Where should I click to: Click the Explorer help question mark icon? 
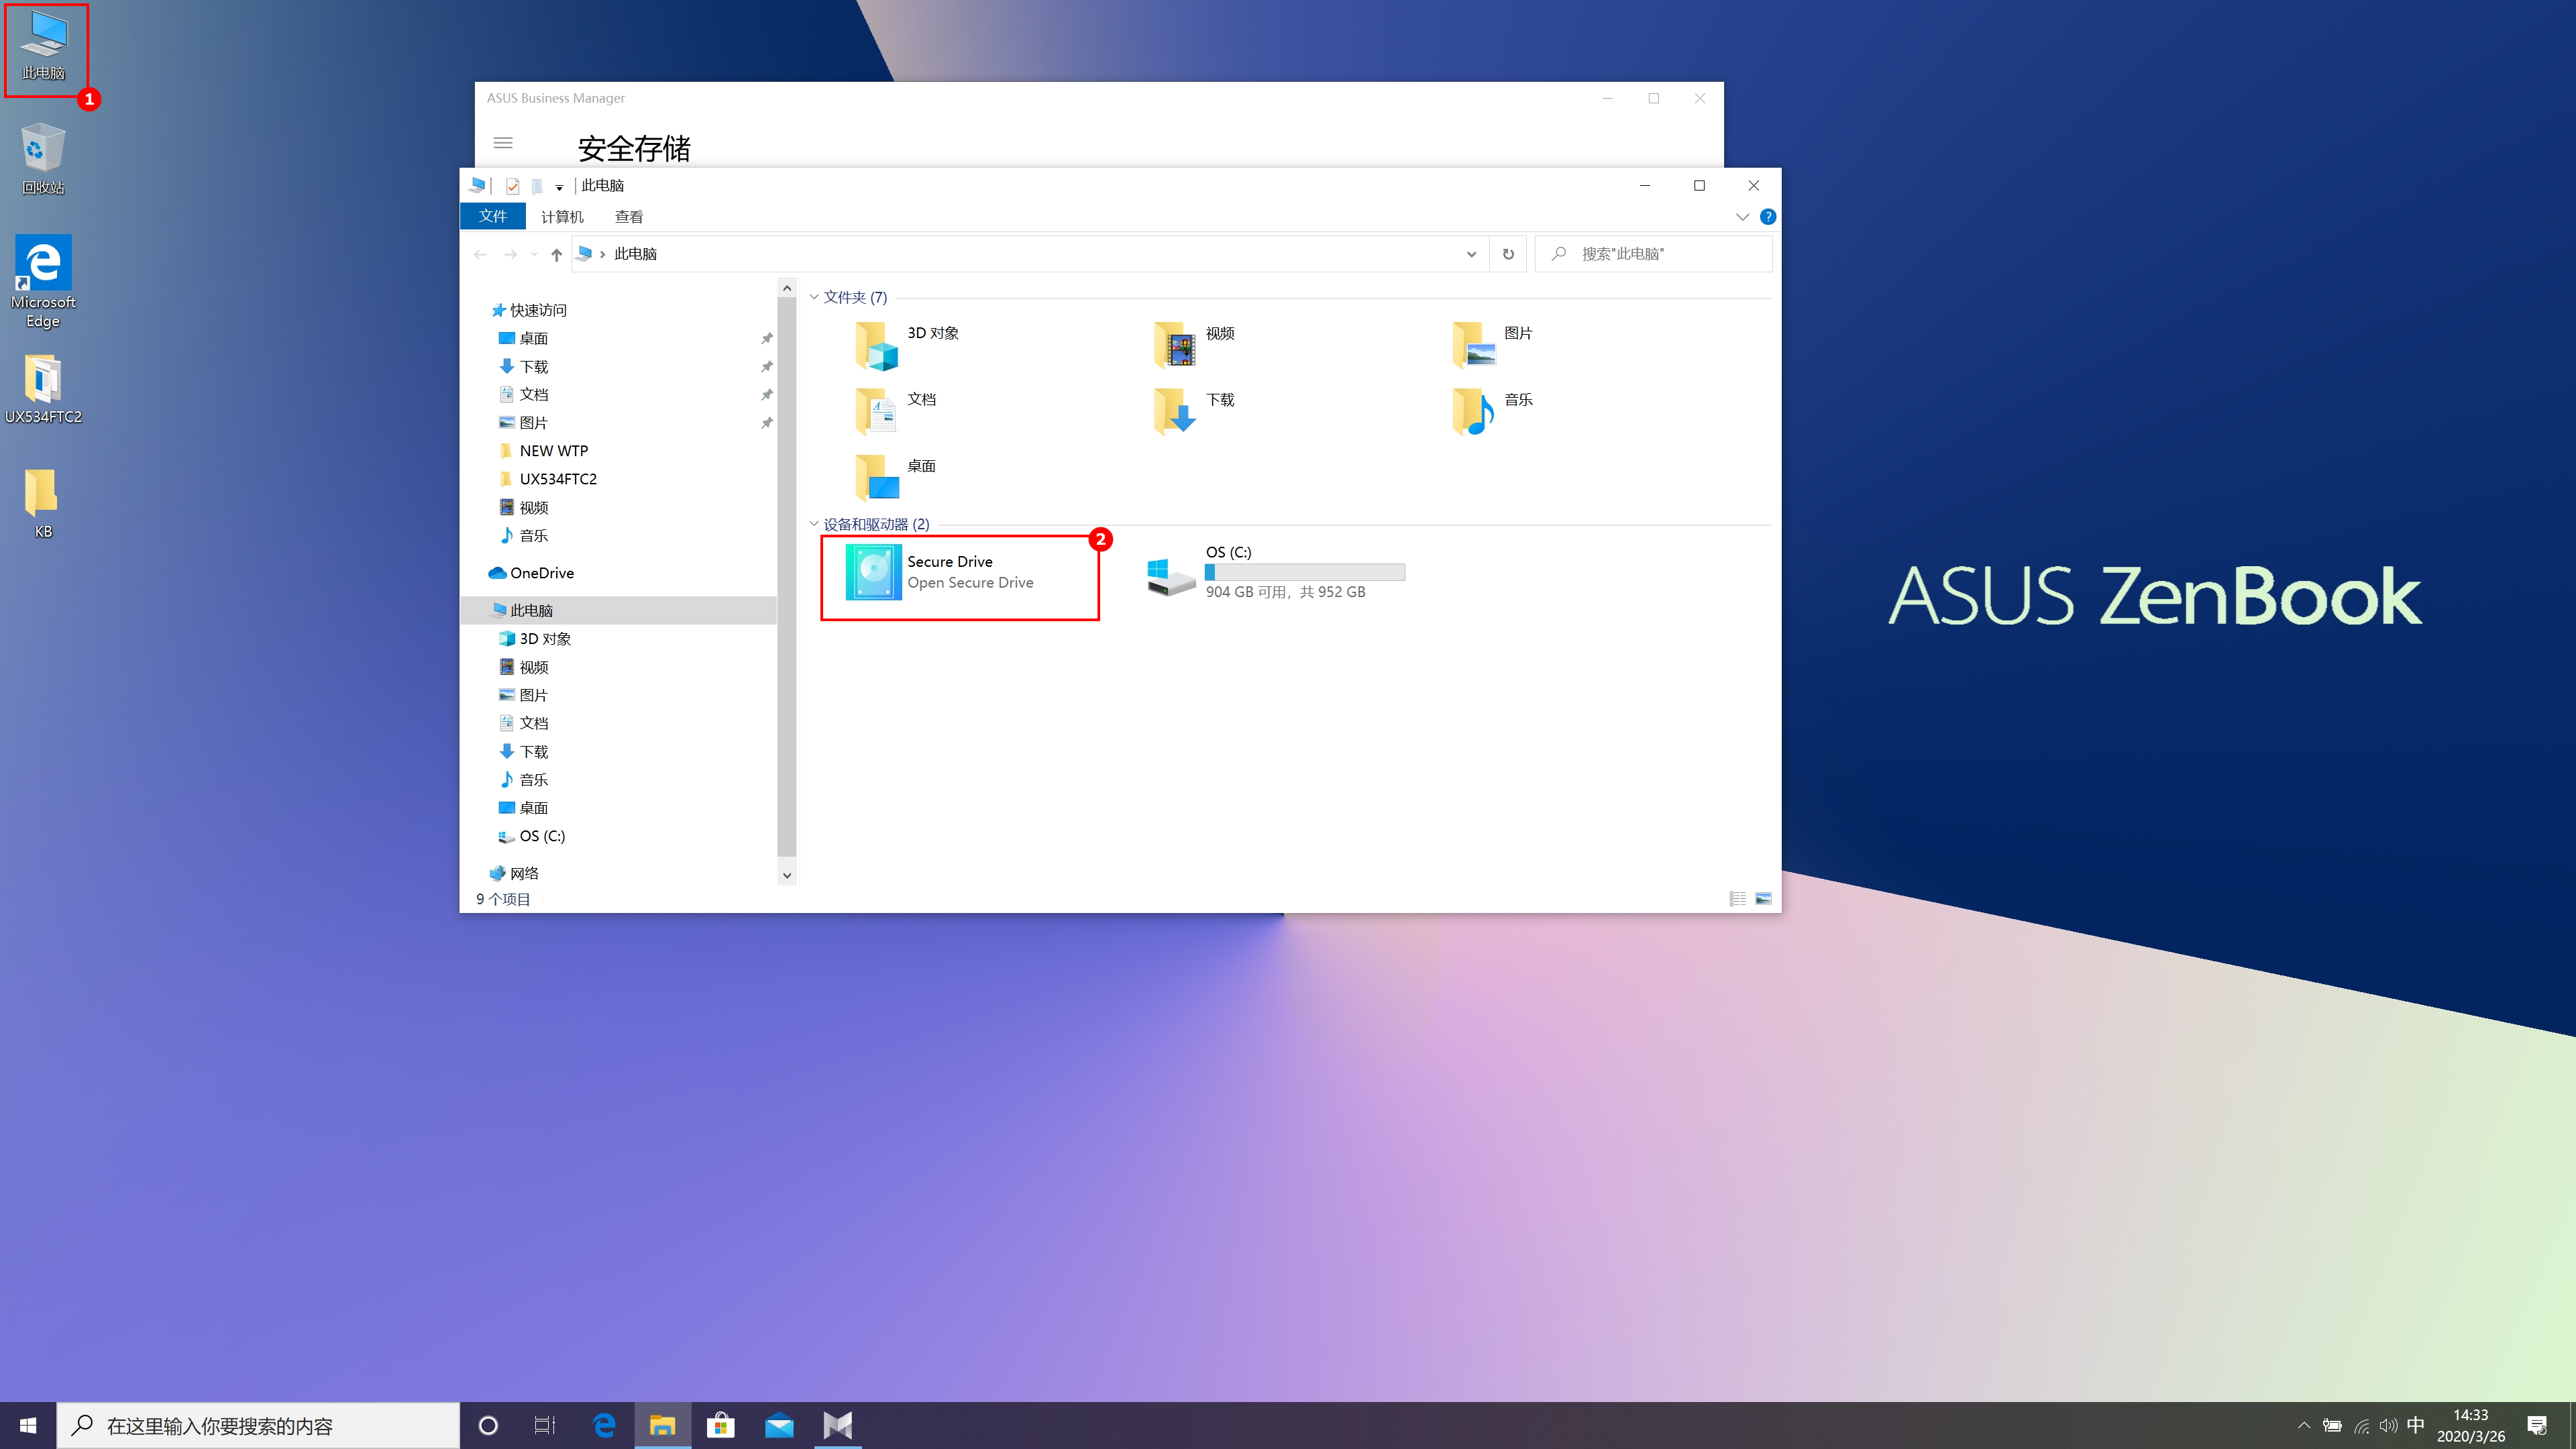[x=1768, y=217]
